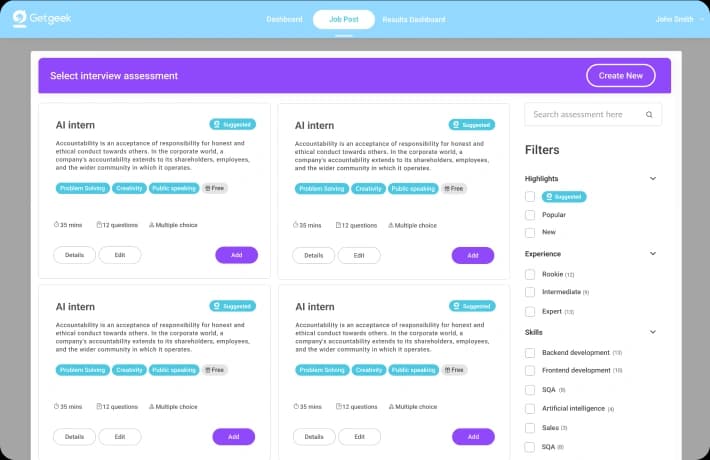Enable the Popular filter checkbox
710x460 pixels.
click(x=530, y=215)
